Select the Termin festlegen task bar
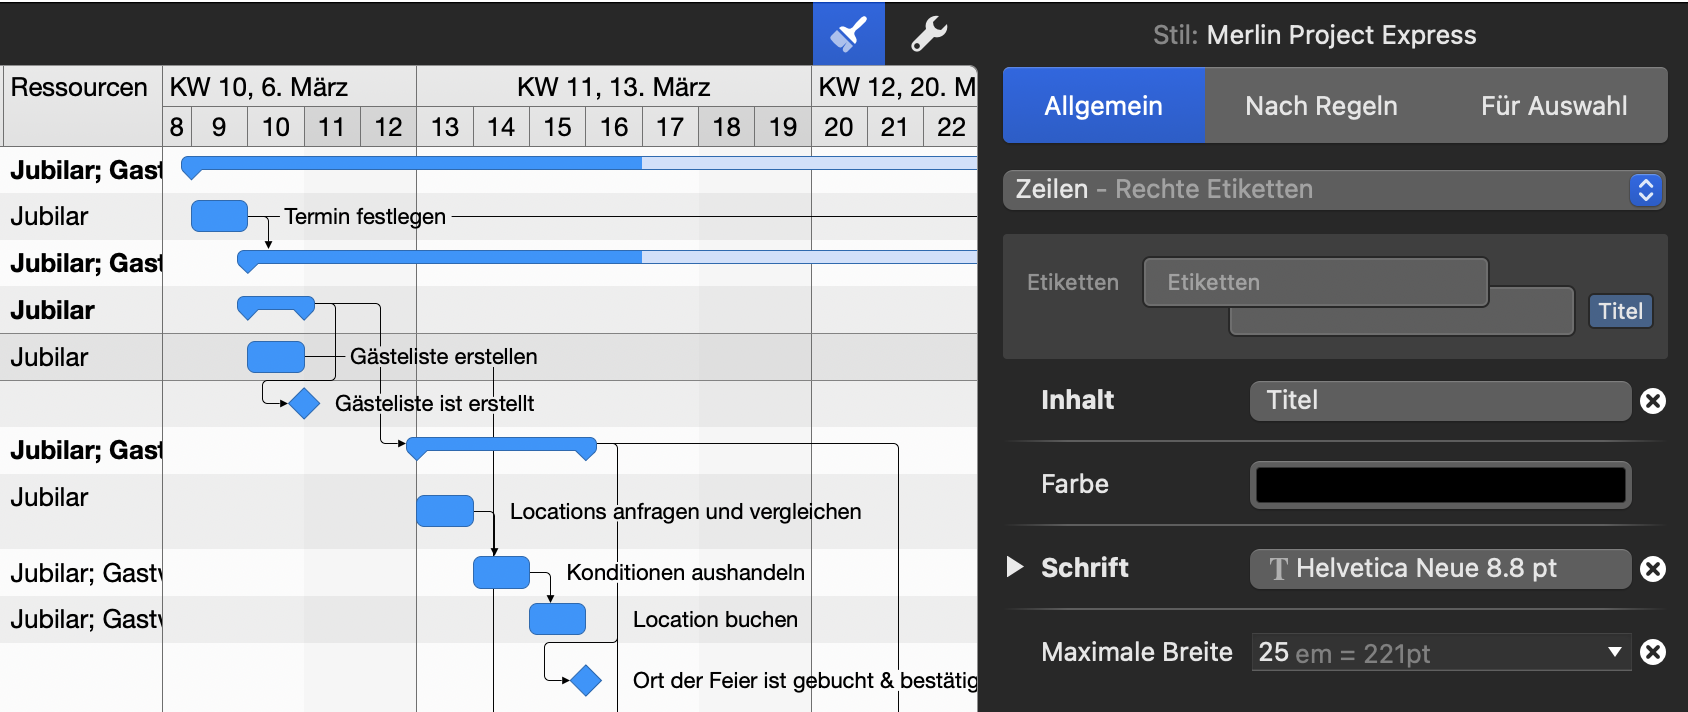The image size is (1688, 712). click(219, 216)
